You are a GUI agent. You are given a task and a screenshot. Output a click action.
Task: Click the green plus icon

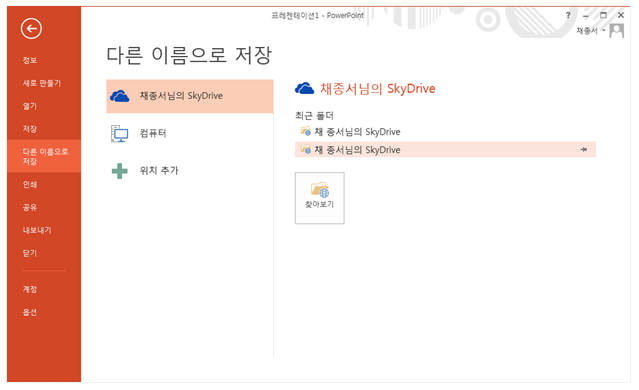tap(120, 171)
